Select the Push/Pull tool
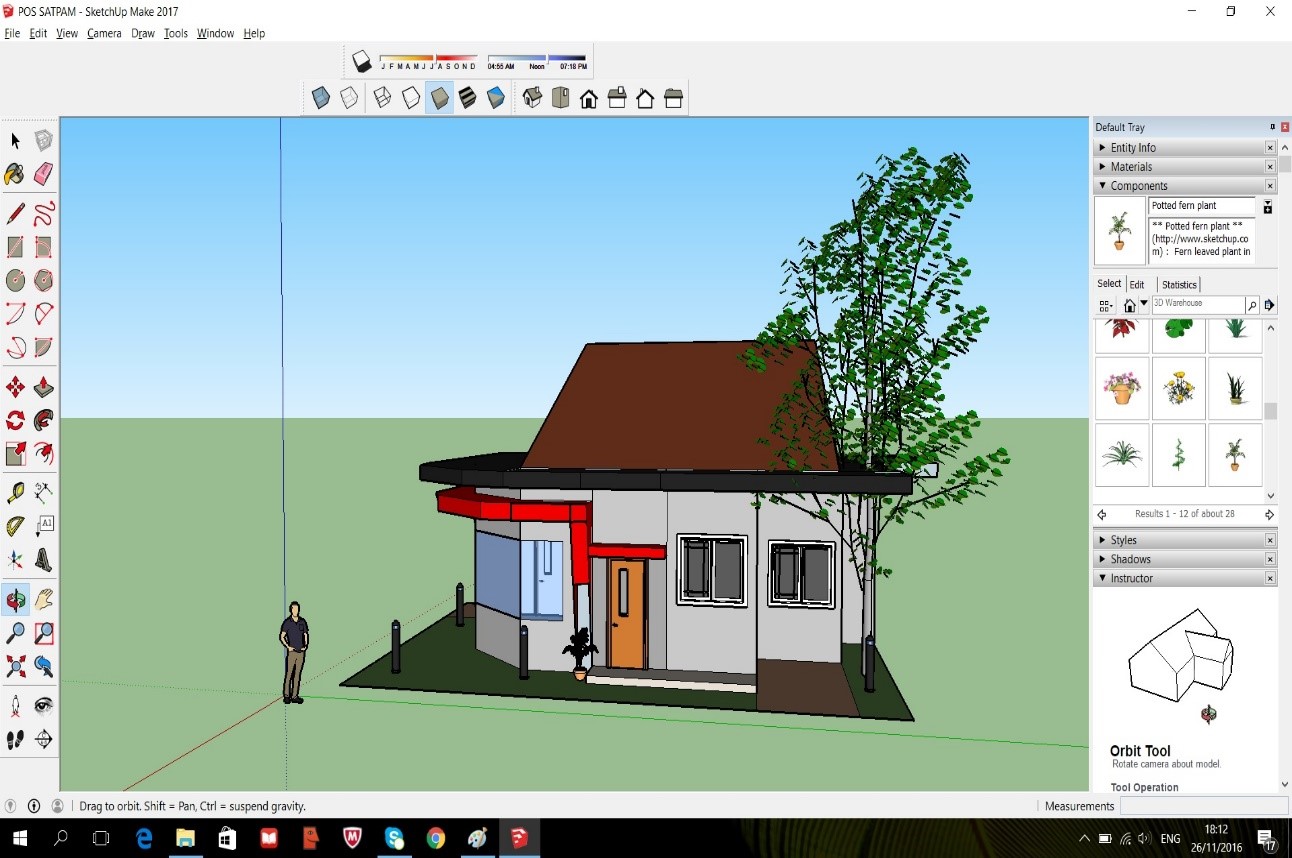This screenshot has height=858, width=1292. (44, 386)
